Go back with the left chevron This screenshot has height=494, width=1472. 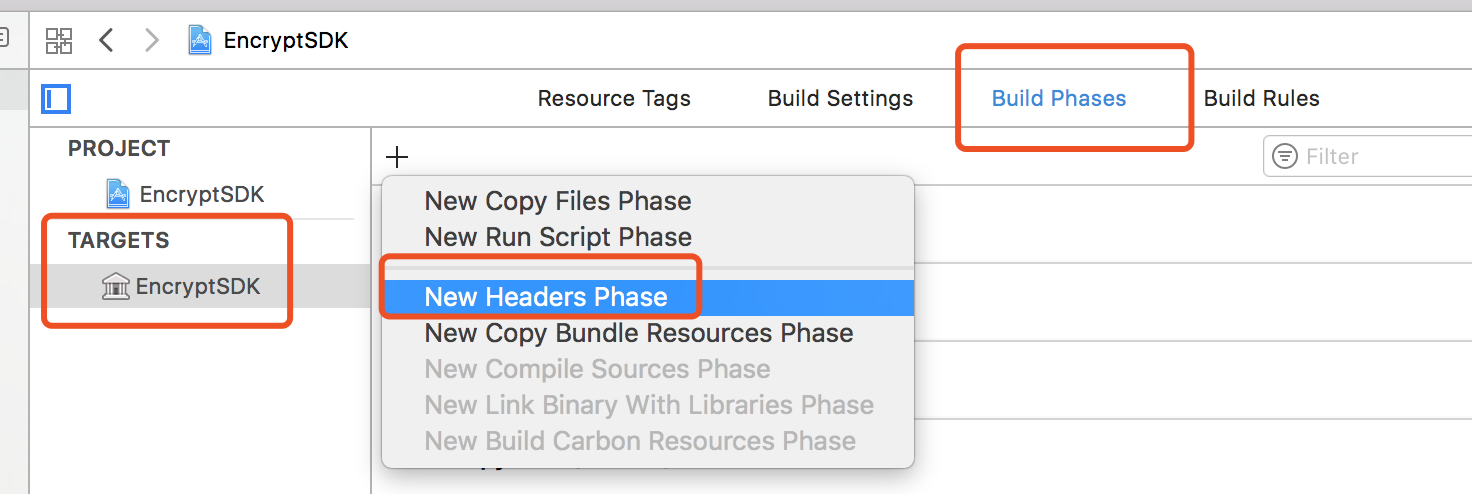[x=106, y=41]
